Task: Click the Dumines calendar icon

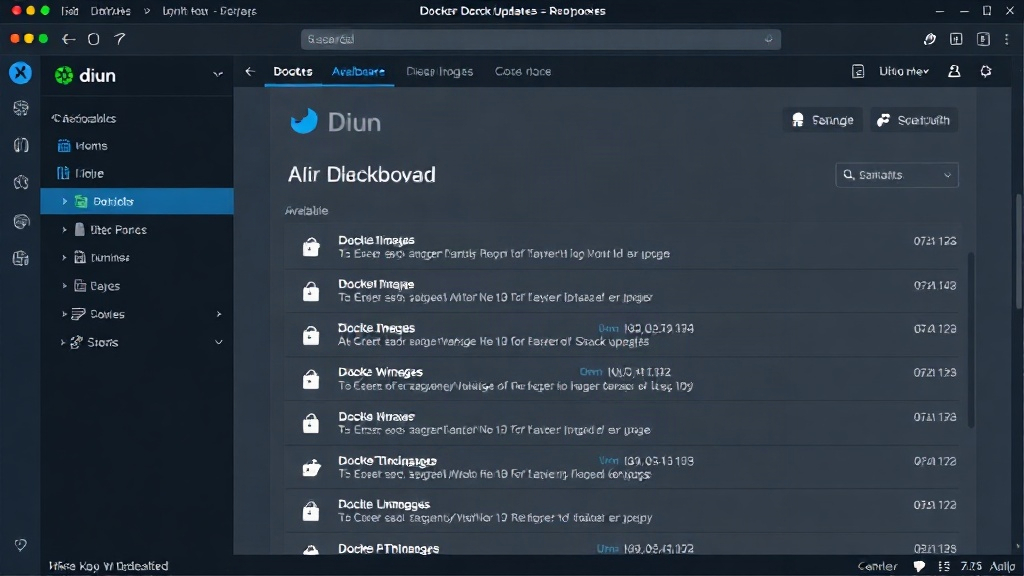Action: coord(80,257)
